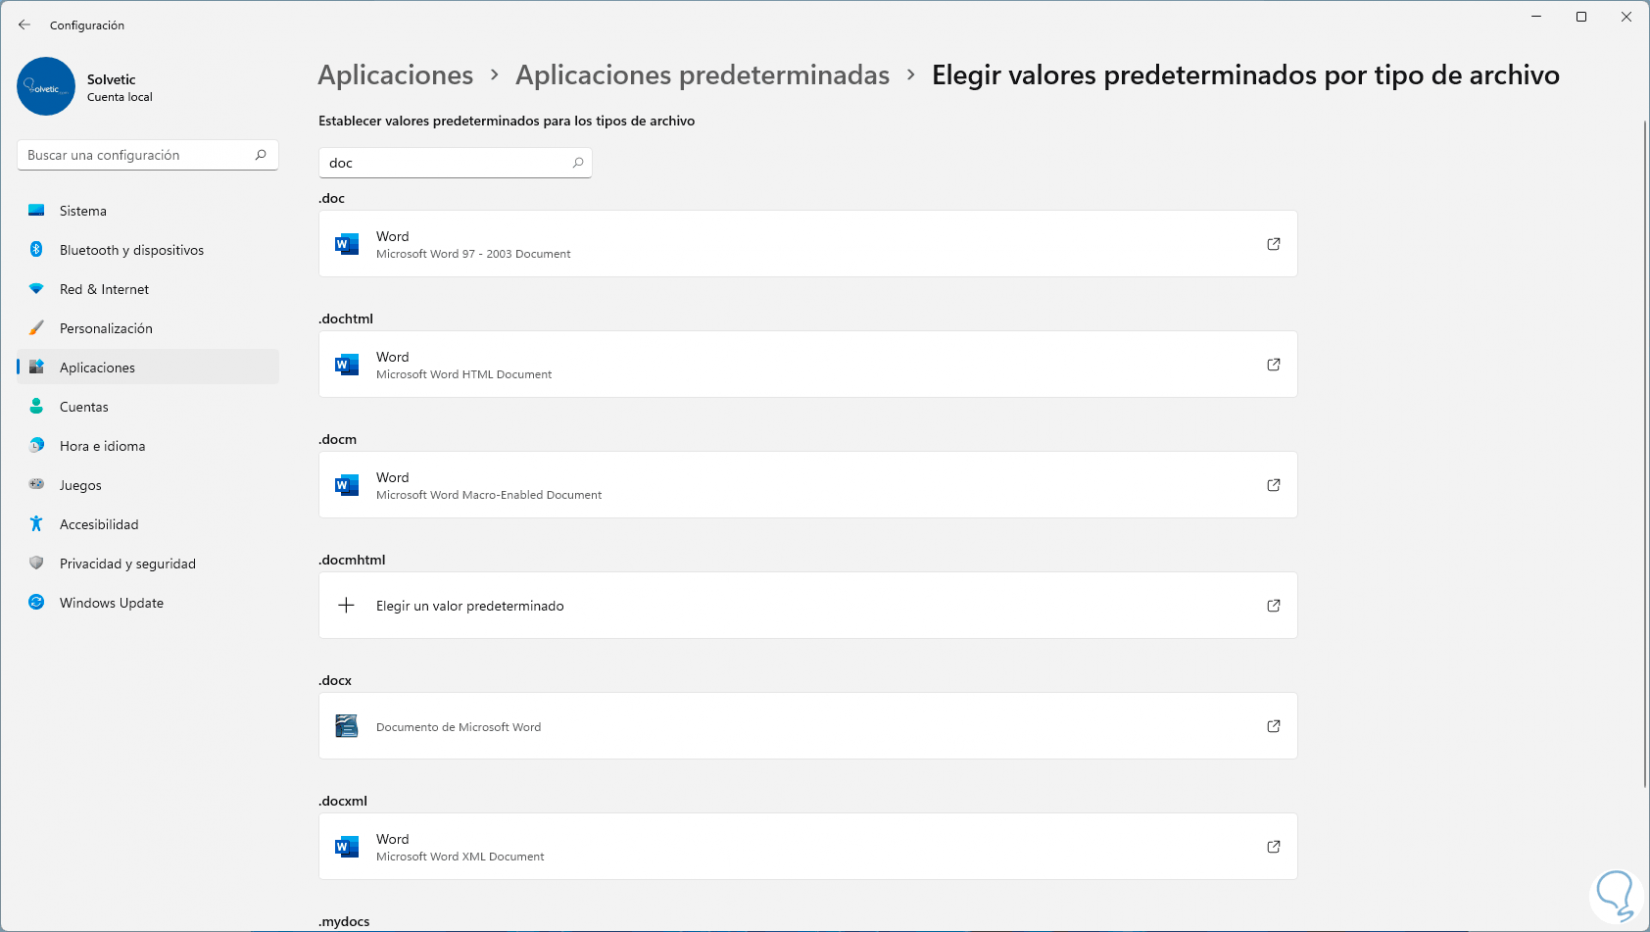Click the page's vertical scrollbar
Screen dimensions: 1650x932
(x=1645, y=455)
